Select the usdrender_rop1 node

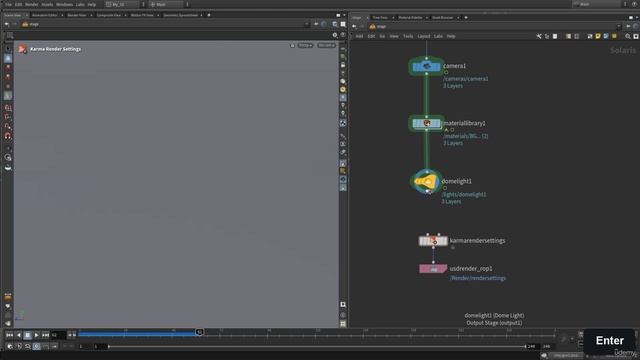click(433, 269)
